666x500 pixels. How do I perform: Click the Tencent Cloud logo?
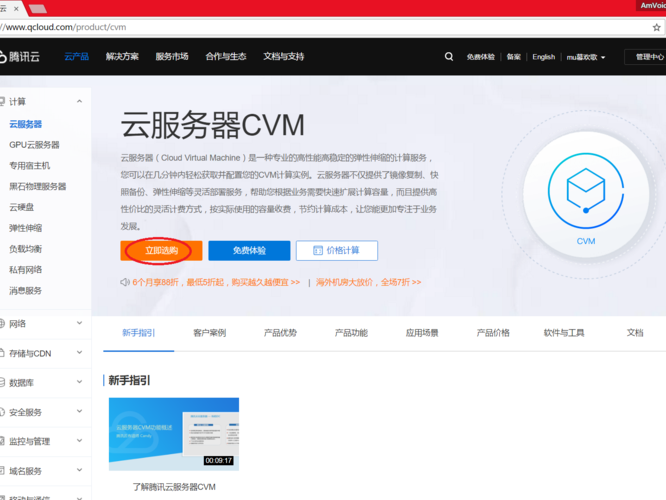click(x=20, y=56)
